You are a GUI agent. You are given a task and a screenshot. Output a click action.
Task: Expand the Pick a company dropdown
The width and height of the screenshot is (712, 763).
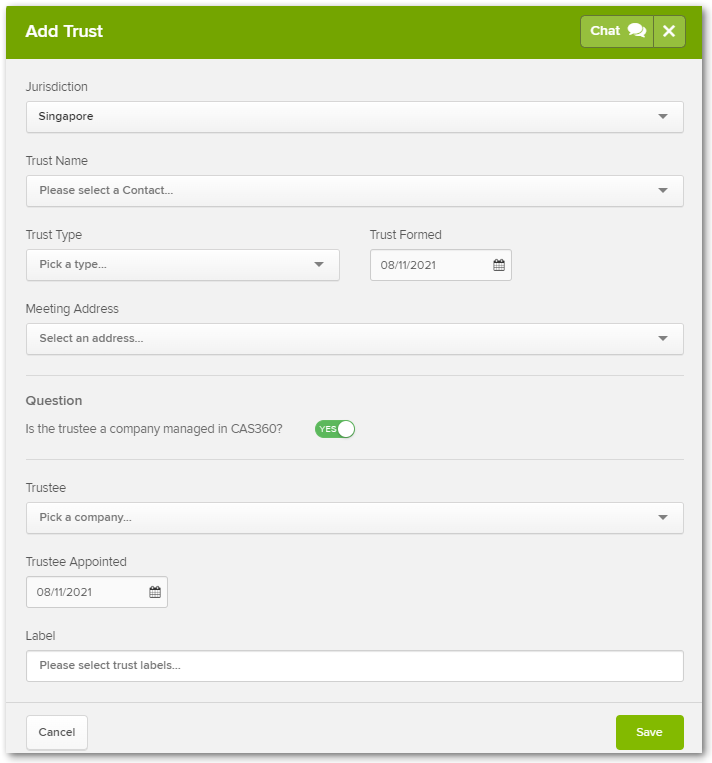coord(355,518)
